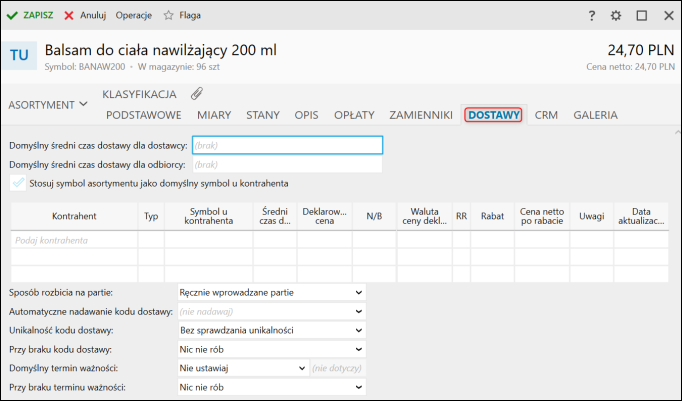Click the TU assortment type badge

[x=19, y=55]
